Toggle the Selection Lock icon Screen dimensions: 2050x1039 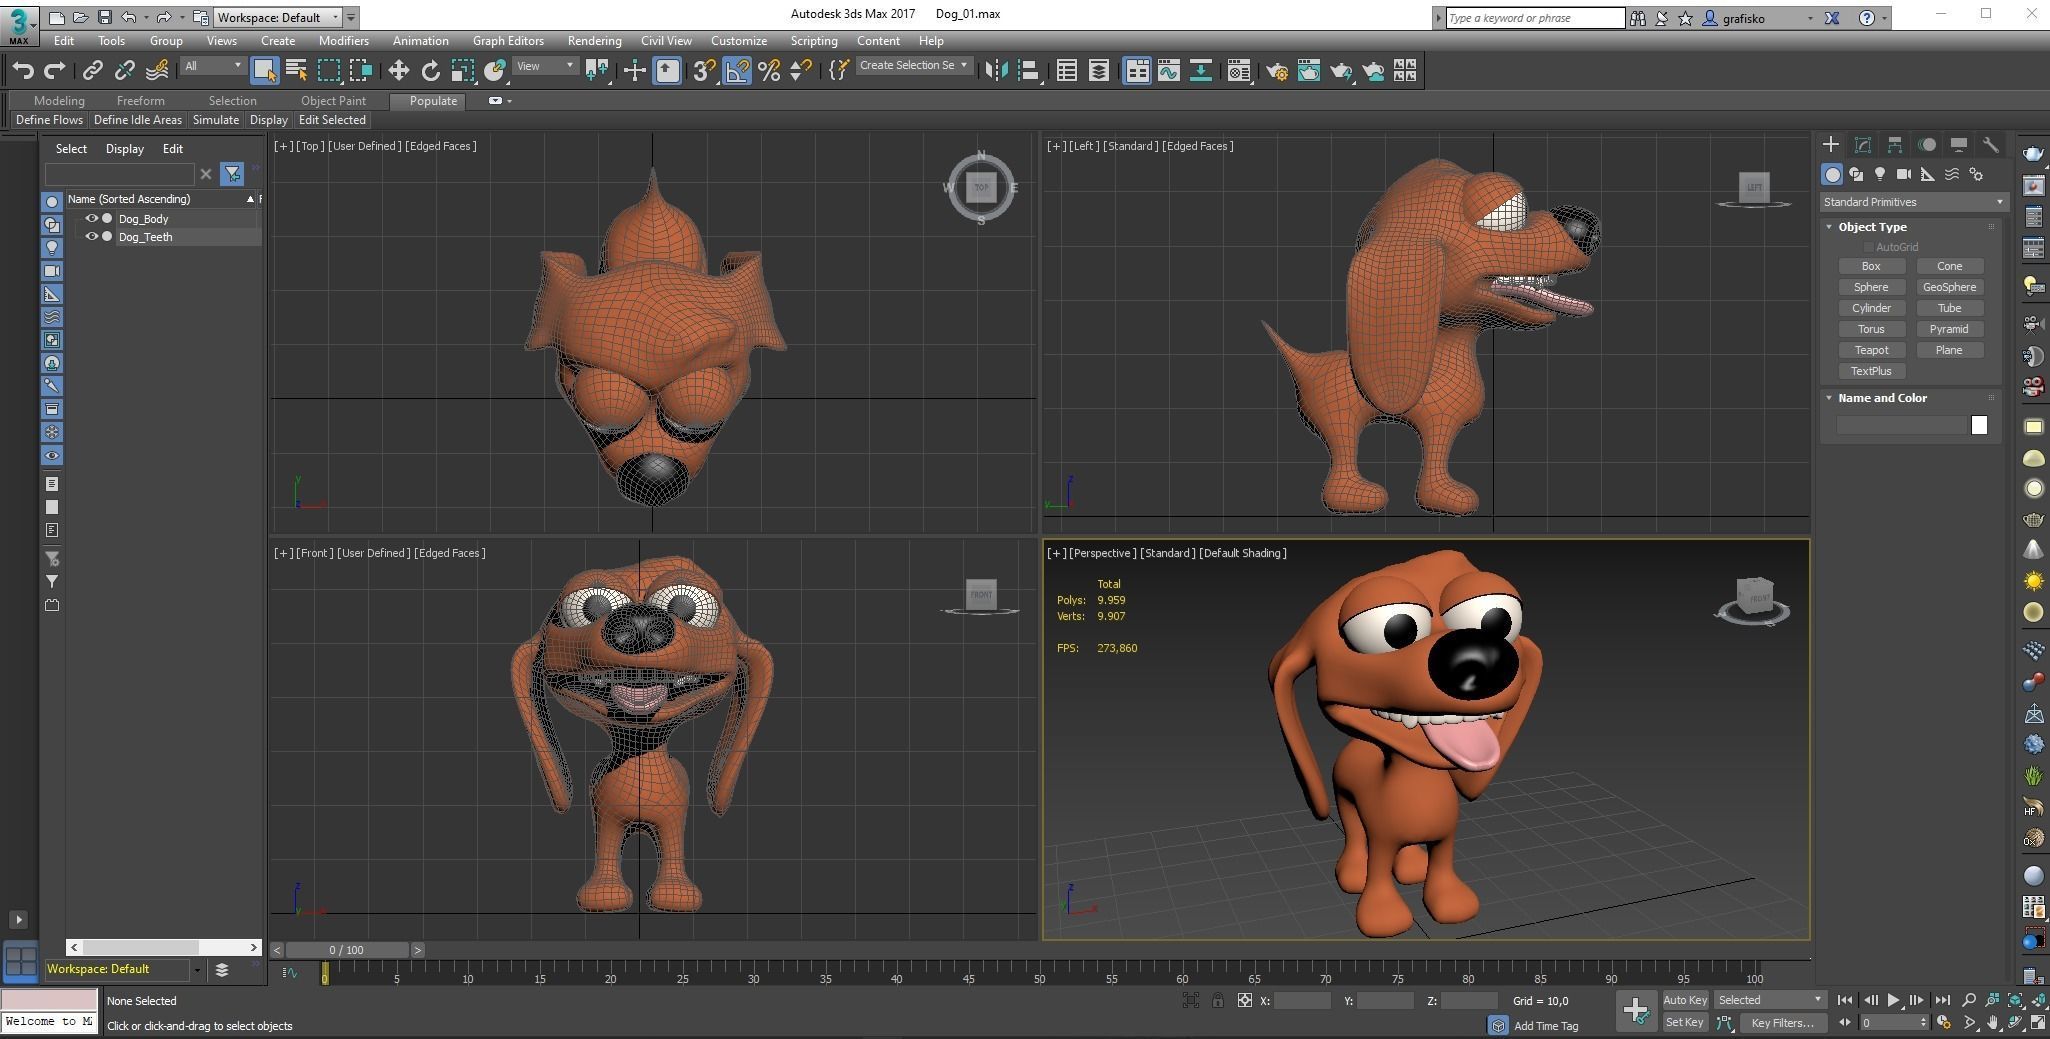(1217, 1000)
